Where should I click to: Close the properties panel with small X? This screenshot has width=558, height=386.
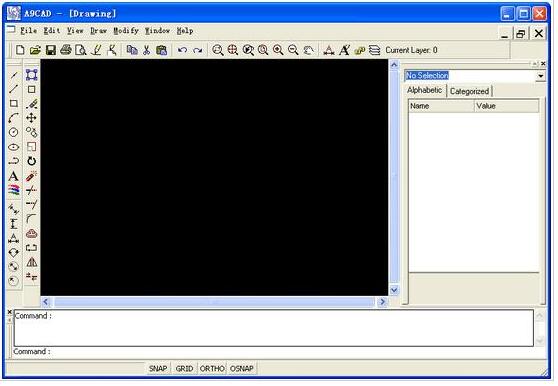coord(543,64)
